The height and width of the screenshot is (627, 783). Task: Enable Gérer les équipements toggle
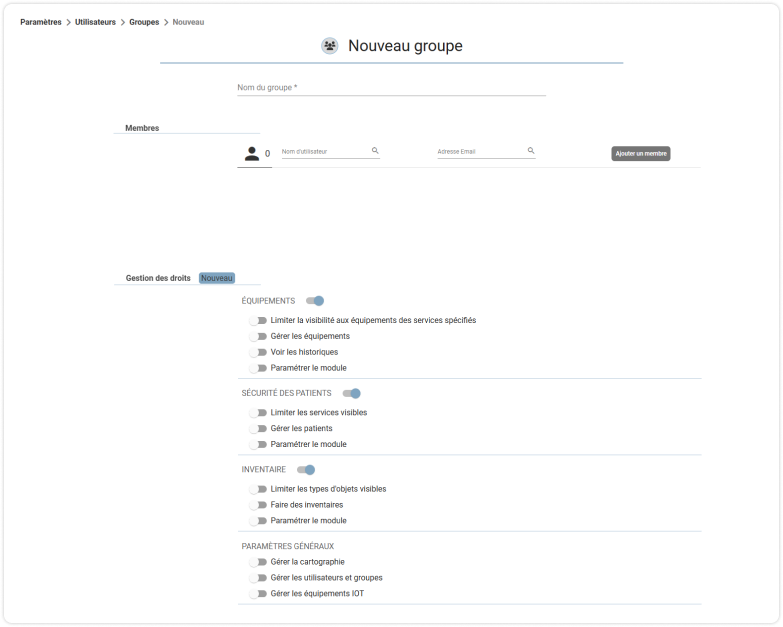pyautogui.click(x=258, y=336)
